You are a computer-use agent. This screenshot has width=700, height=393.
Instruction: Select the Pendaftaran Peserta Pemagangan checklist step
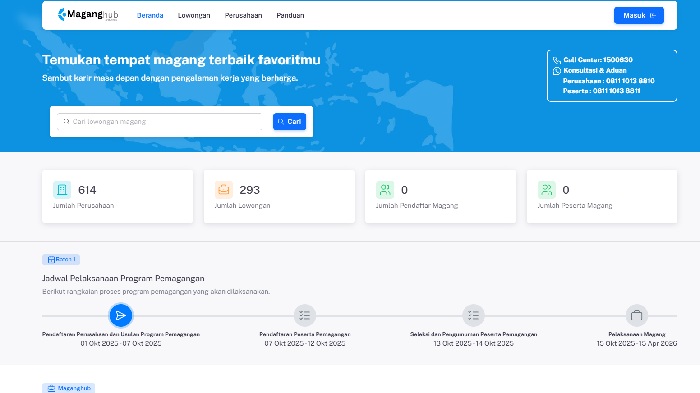[305, 316]
